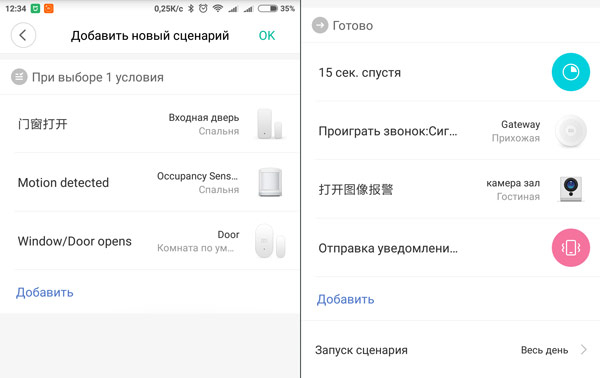The image size is (600, 378).
Task: Tap the Готово section header text
Action: tap(352, 26)
